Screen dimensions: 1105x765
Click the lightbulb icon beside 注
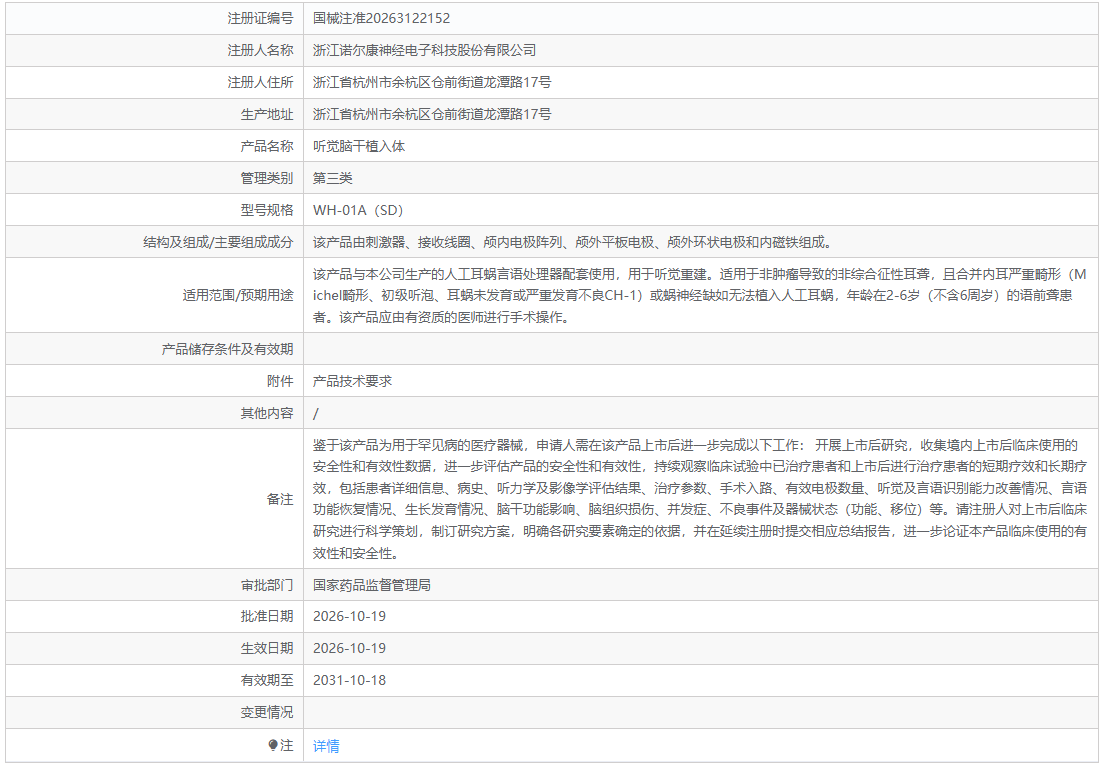click(273, 745)
